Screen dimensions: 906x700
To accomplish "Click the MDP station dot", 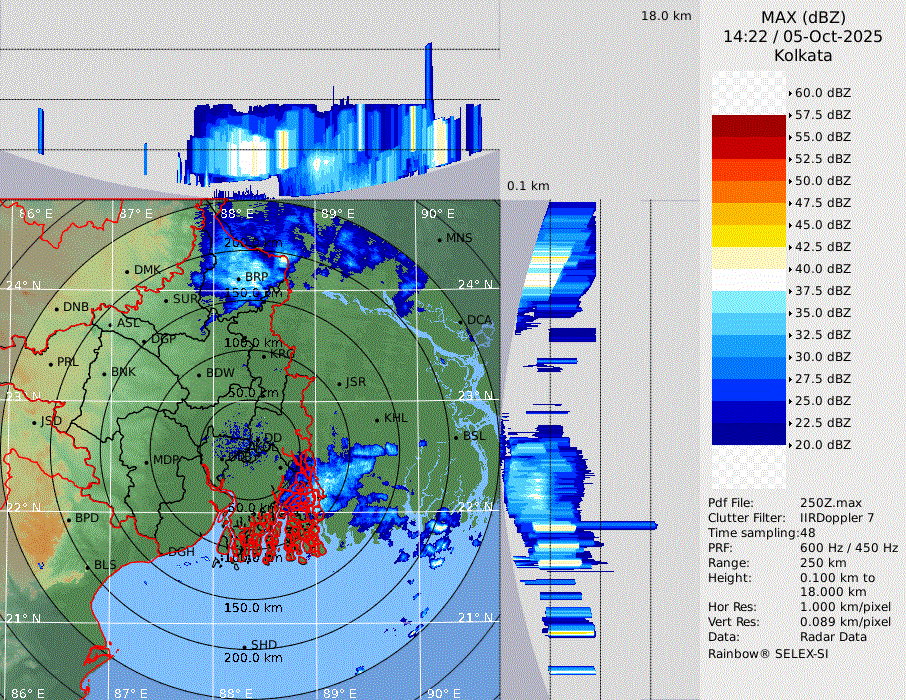I will [146, 461].
